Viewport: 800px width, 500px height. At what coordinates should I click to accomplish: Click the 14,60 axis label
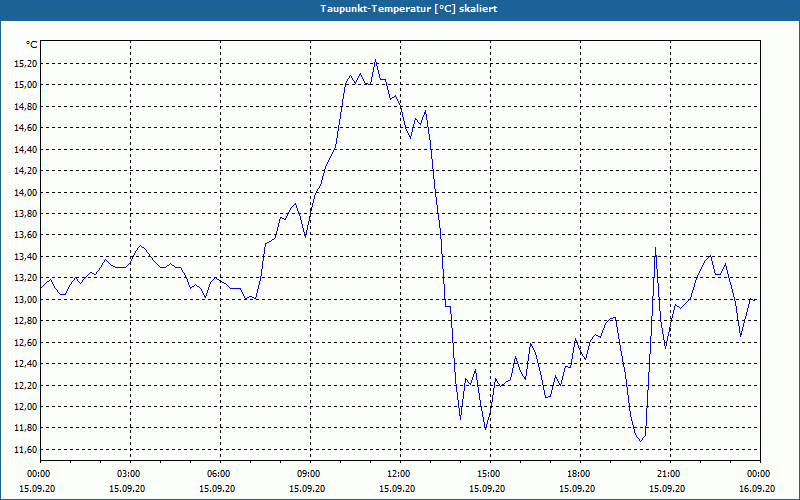click(x=26, y=128)
